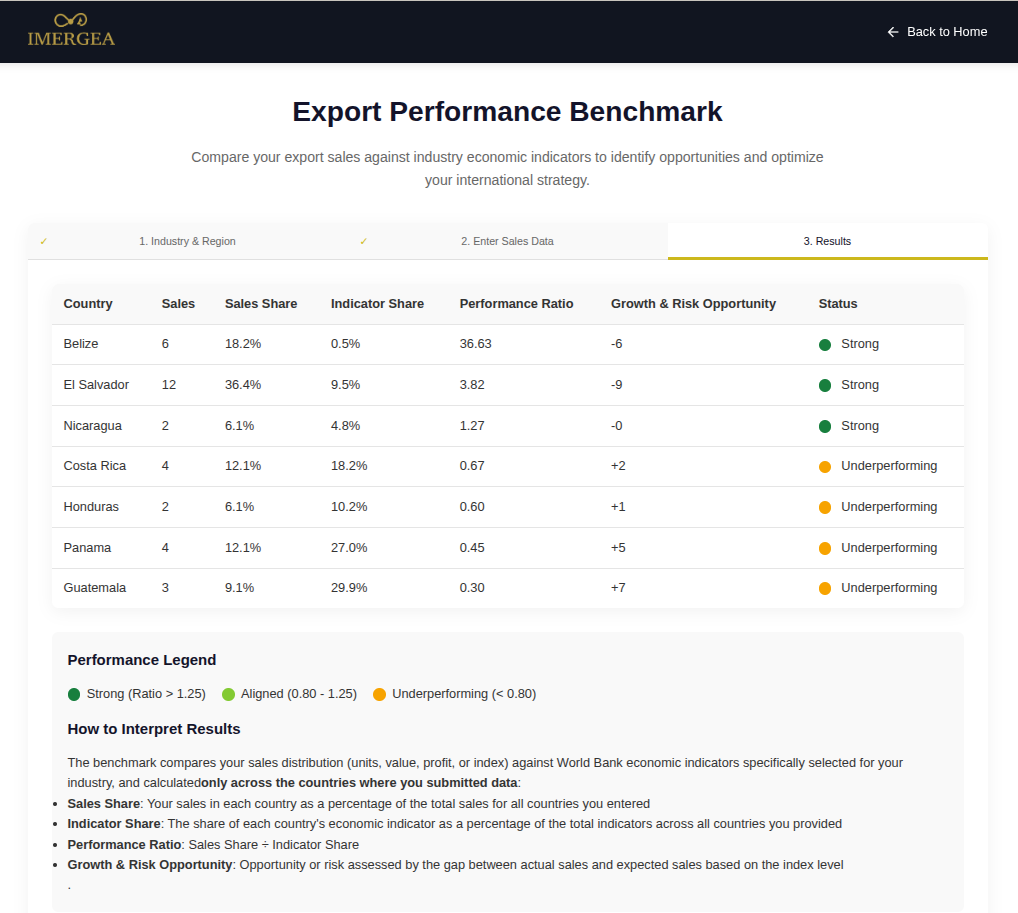Click the orange status dot next to Guatemala

pos(824,588)
